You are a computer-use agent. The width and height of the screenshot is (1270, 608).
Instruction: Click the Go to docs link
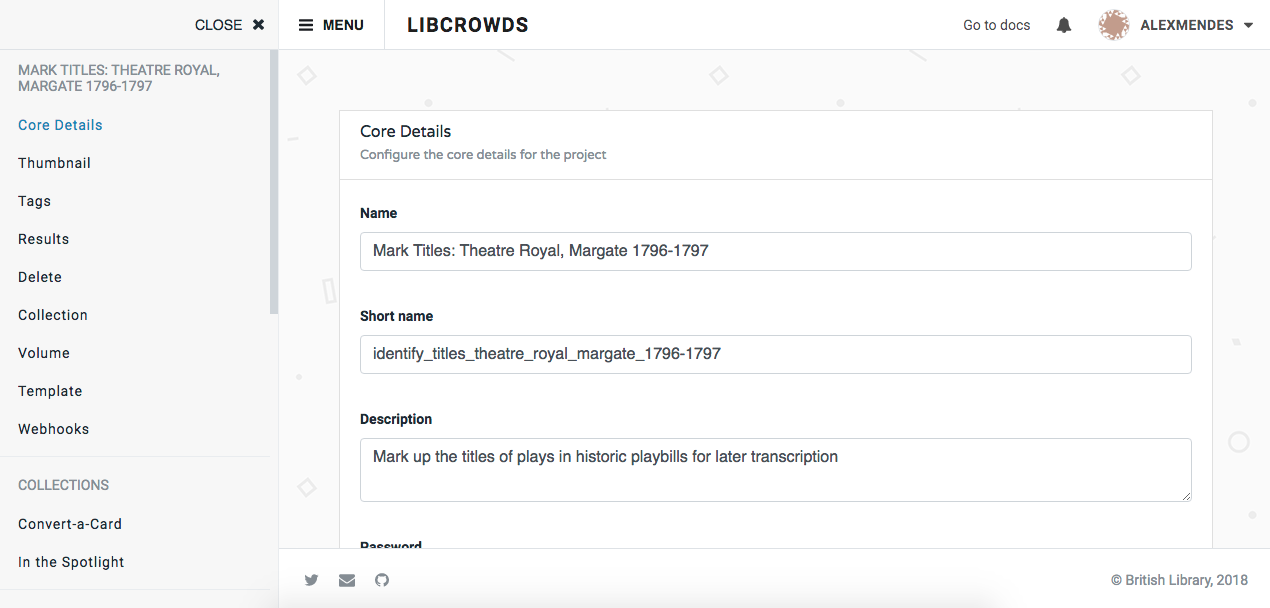pos(996,24)
